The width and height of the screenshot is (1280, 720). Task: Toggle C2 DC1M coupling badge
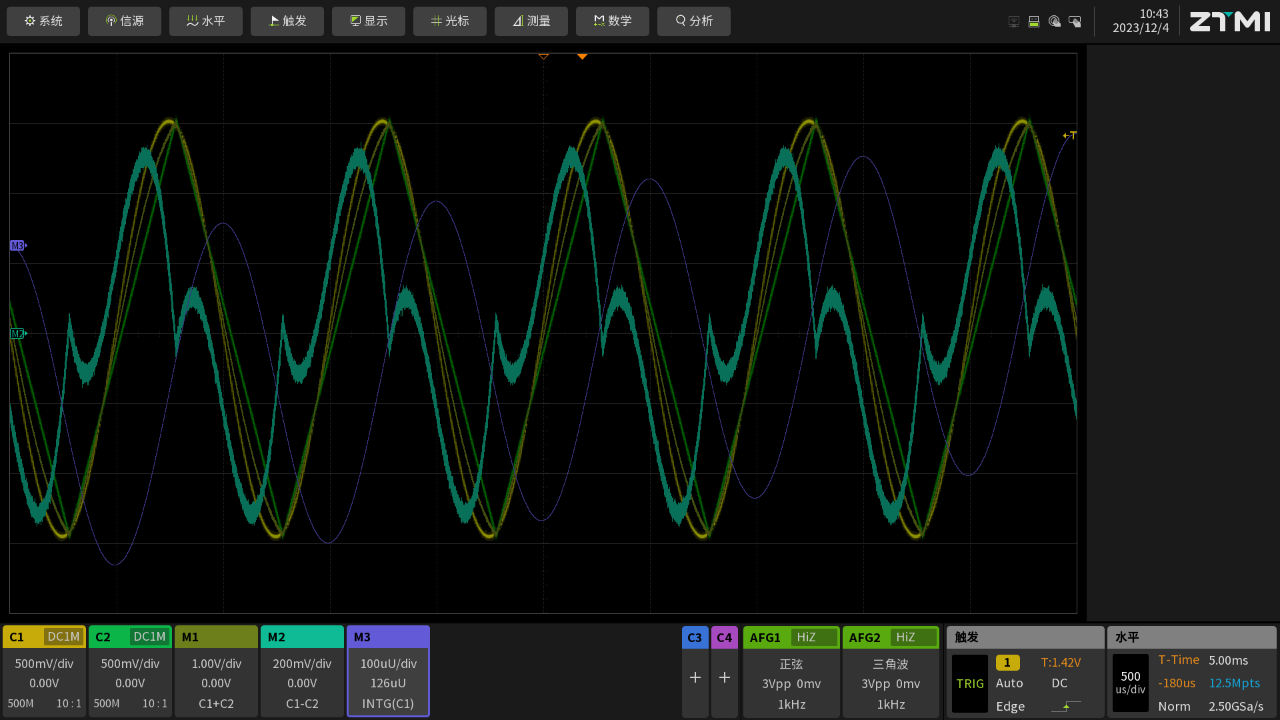(150, 637)
